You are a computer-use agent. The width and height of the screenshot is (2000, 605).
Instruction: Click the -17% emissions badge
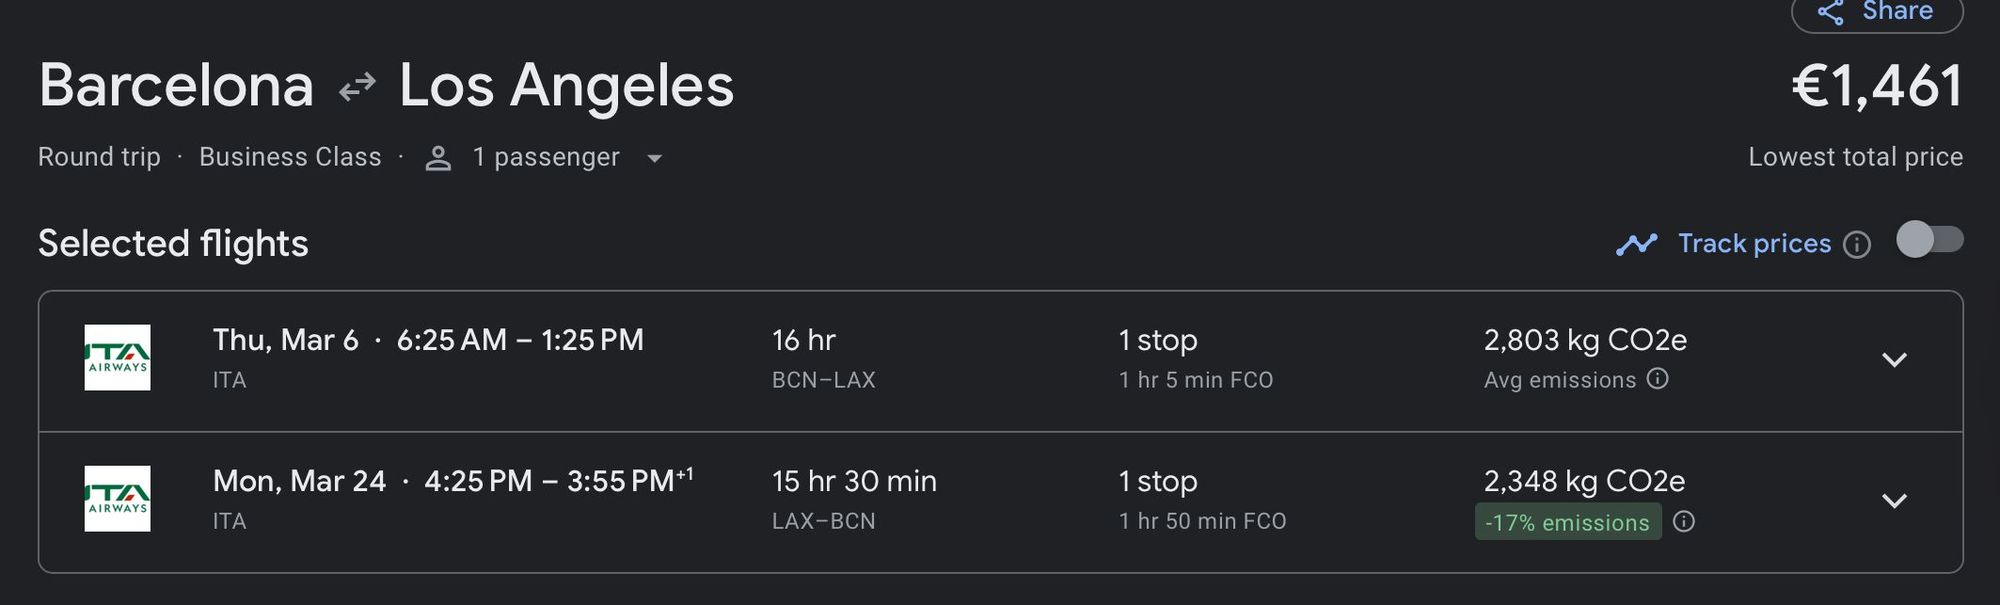pos(1567,522)
